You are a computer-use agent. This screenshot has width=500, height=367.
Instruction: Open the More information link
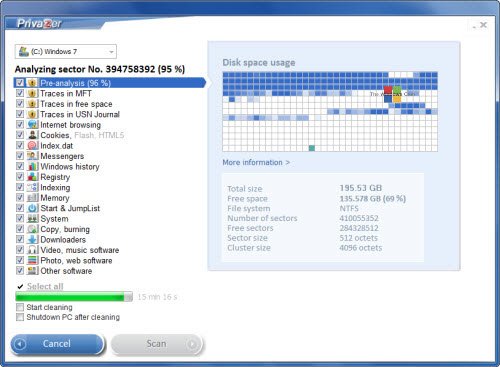tap(256, 162)
